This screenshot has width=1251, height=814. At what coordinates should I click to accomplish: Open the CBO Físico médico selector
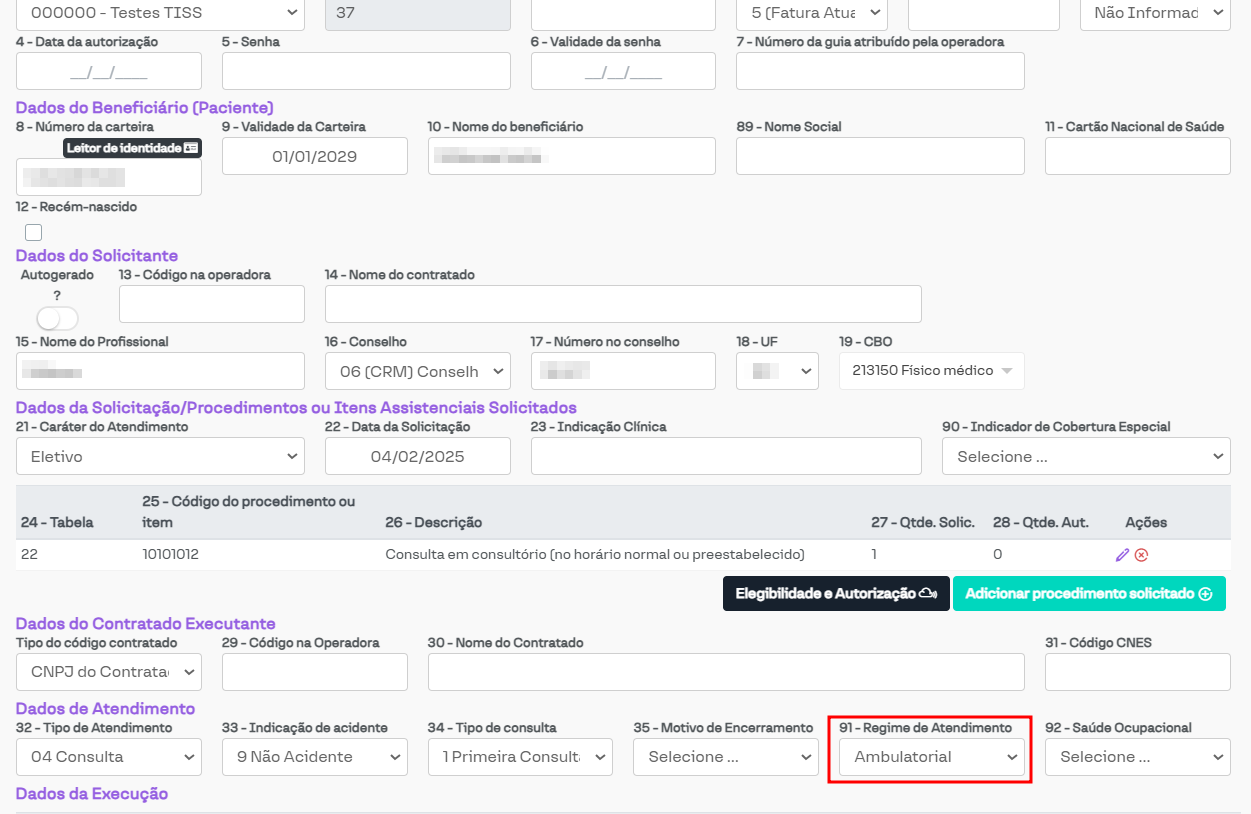(931, 371)
